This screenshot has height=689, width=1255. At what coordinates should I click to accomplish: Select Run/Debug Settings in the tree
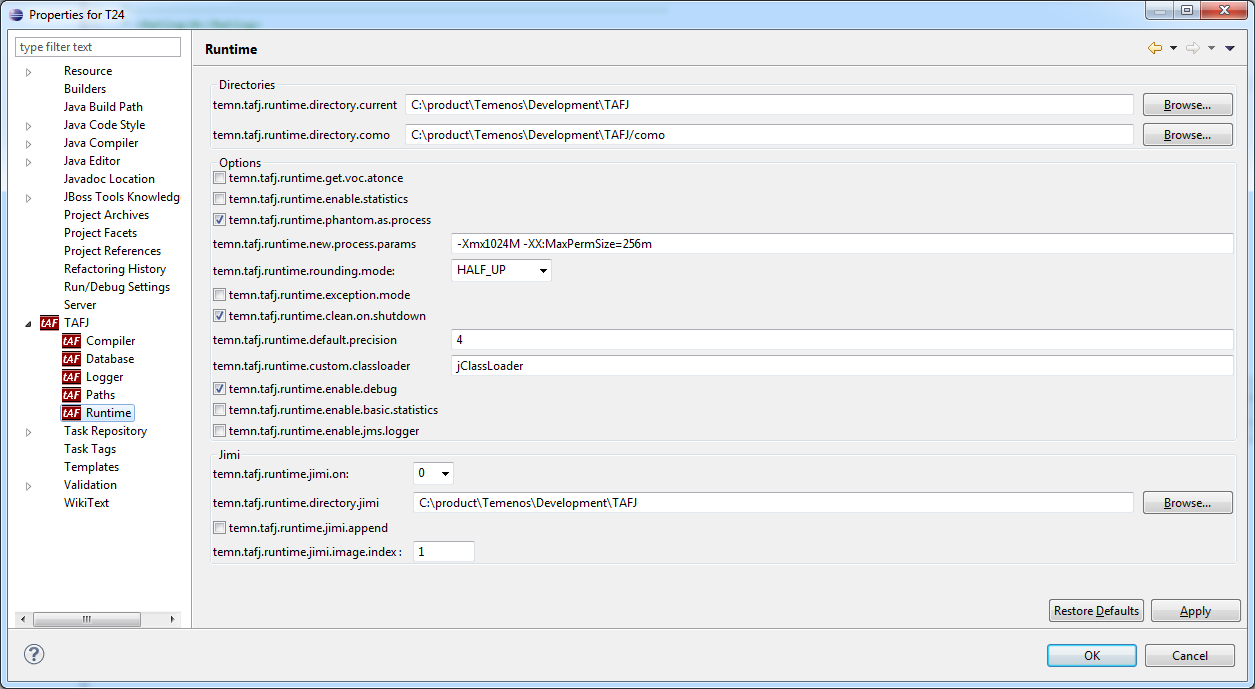(116, 287)
